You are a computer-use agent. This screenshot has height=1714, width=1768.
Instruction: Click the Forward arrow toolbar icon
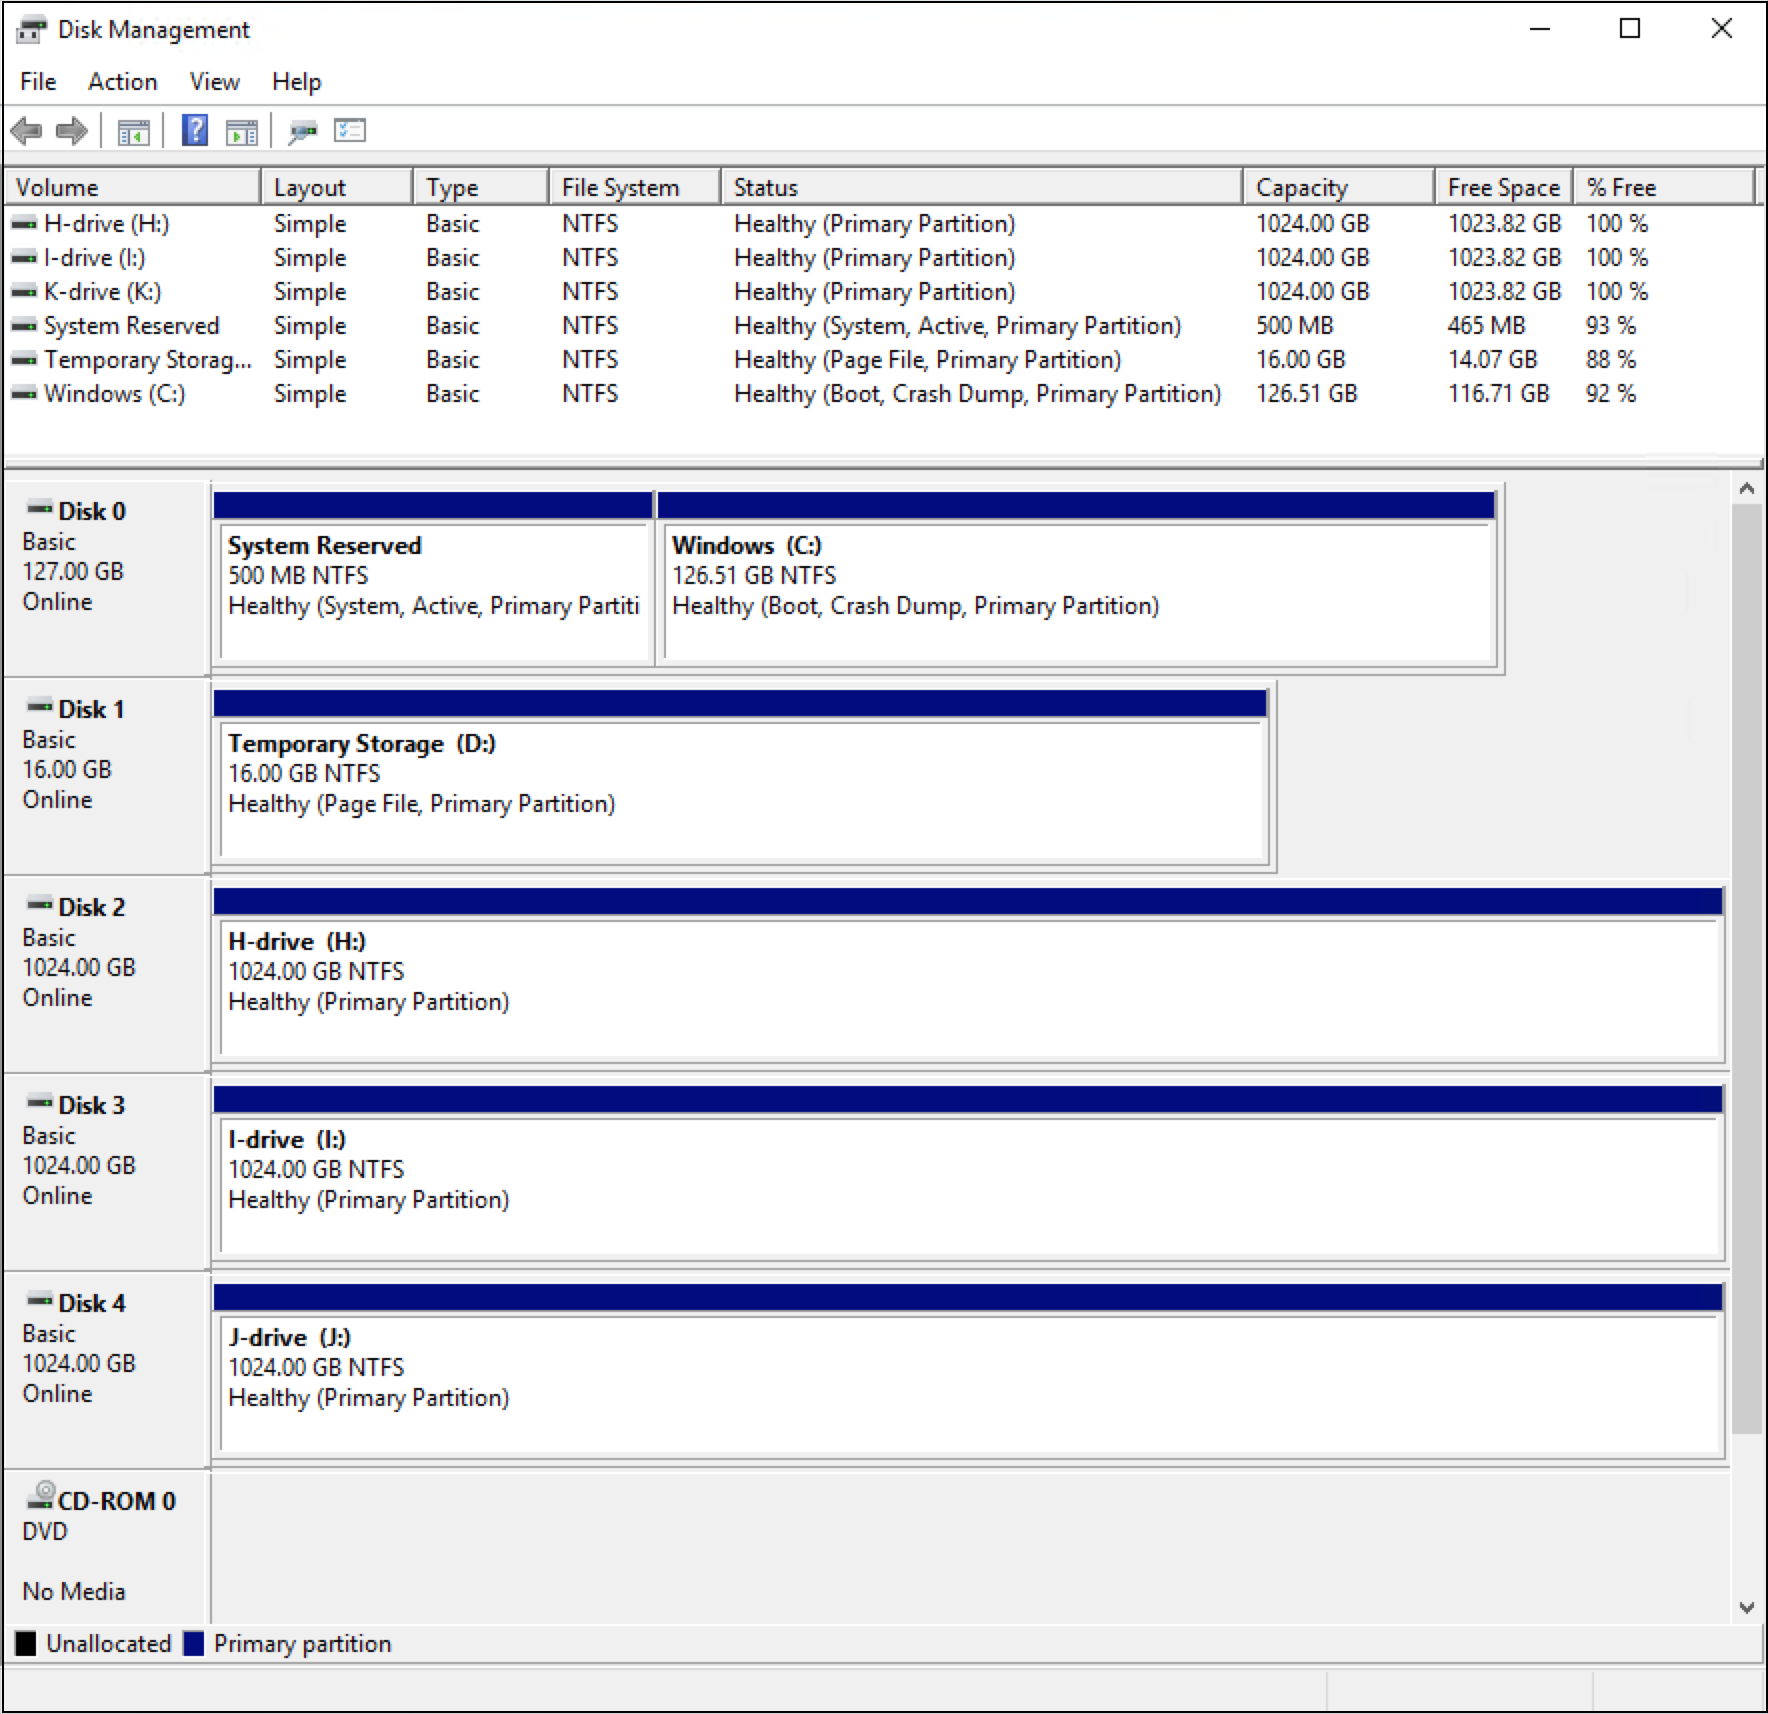pos(72,131)
